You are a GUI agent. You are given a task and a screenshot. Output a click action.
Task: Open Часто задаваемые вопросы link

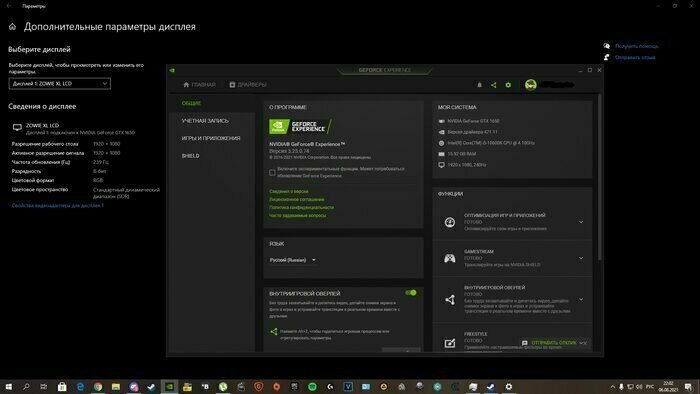297,216
